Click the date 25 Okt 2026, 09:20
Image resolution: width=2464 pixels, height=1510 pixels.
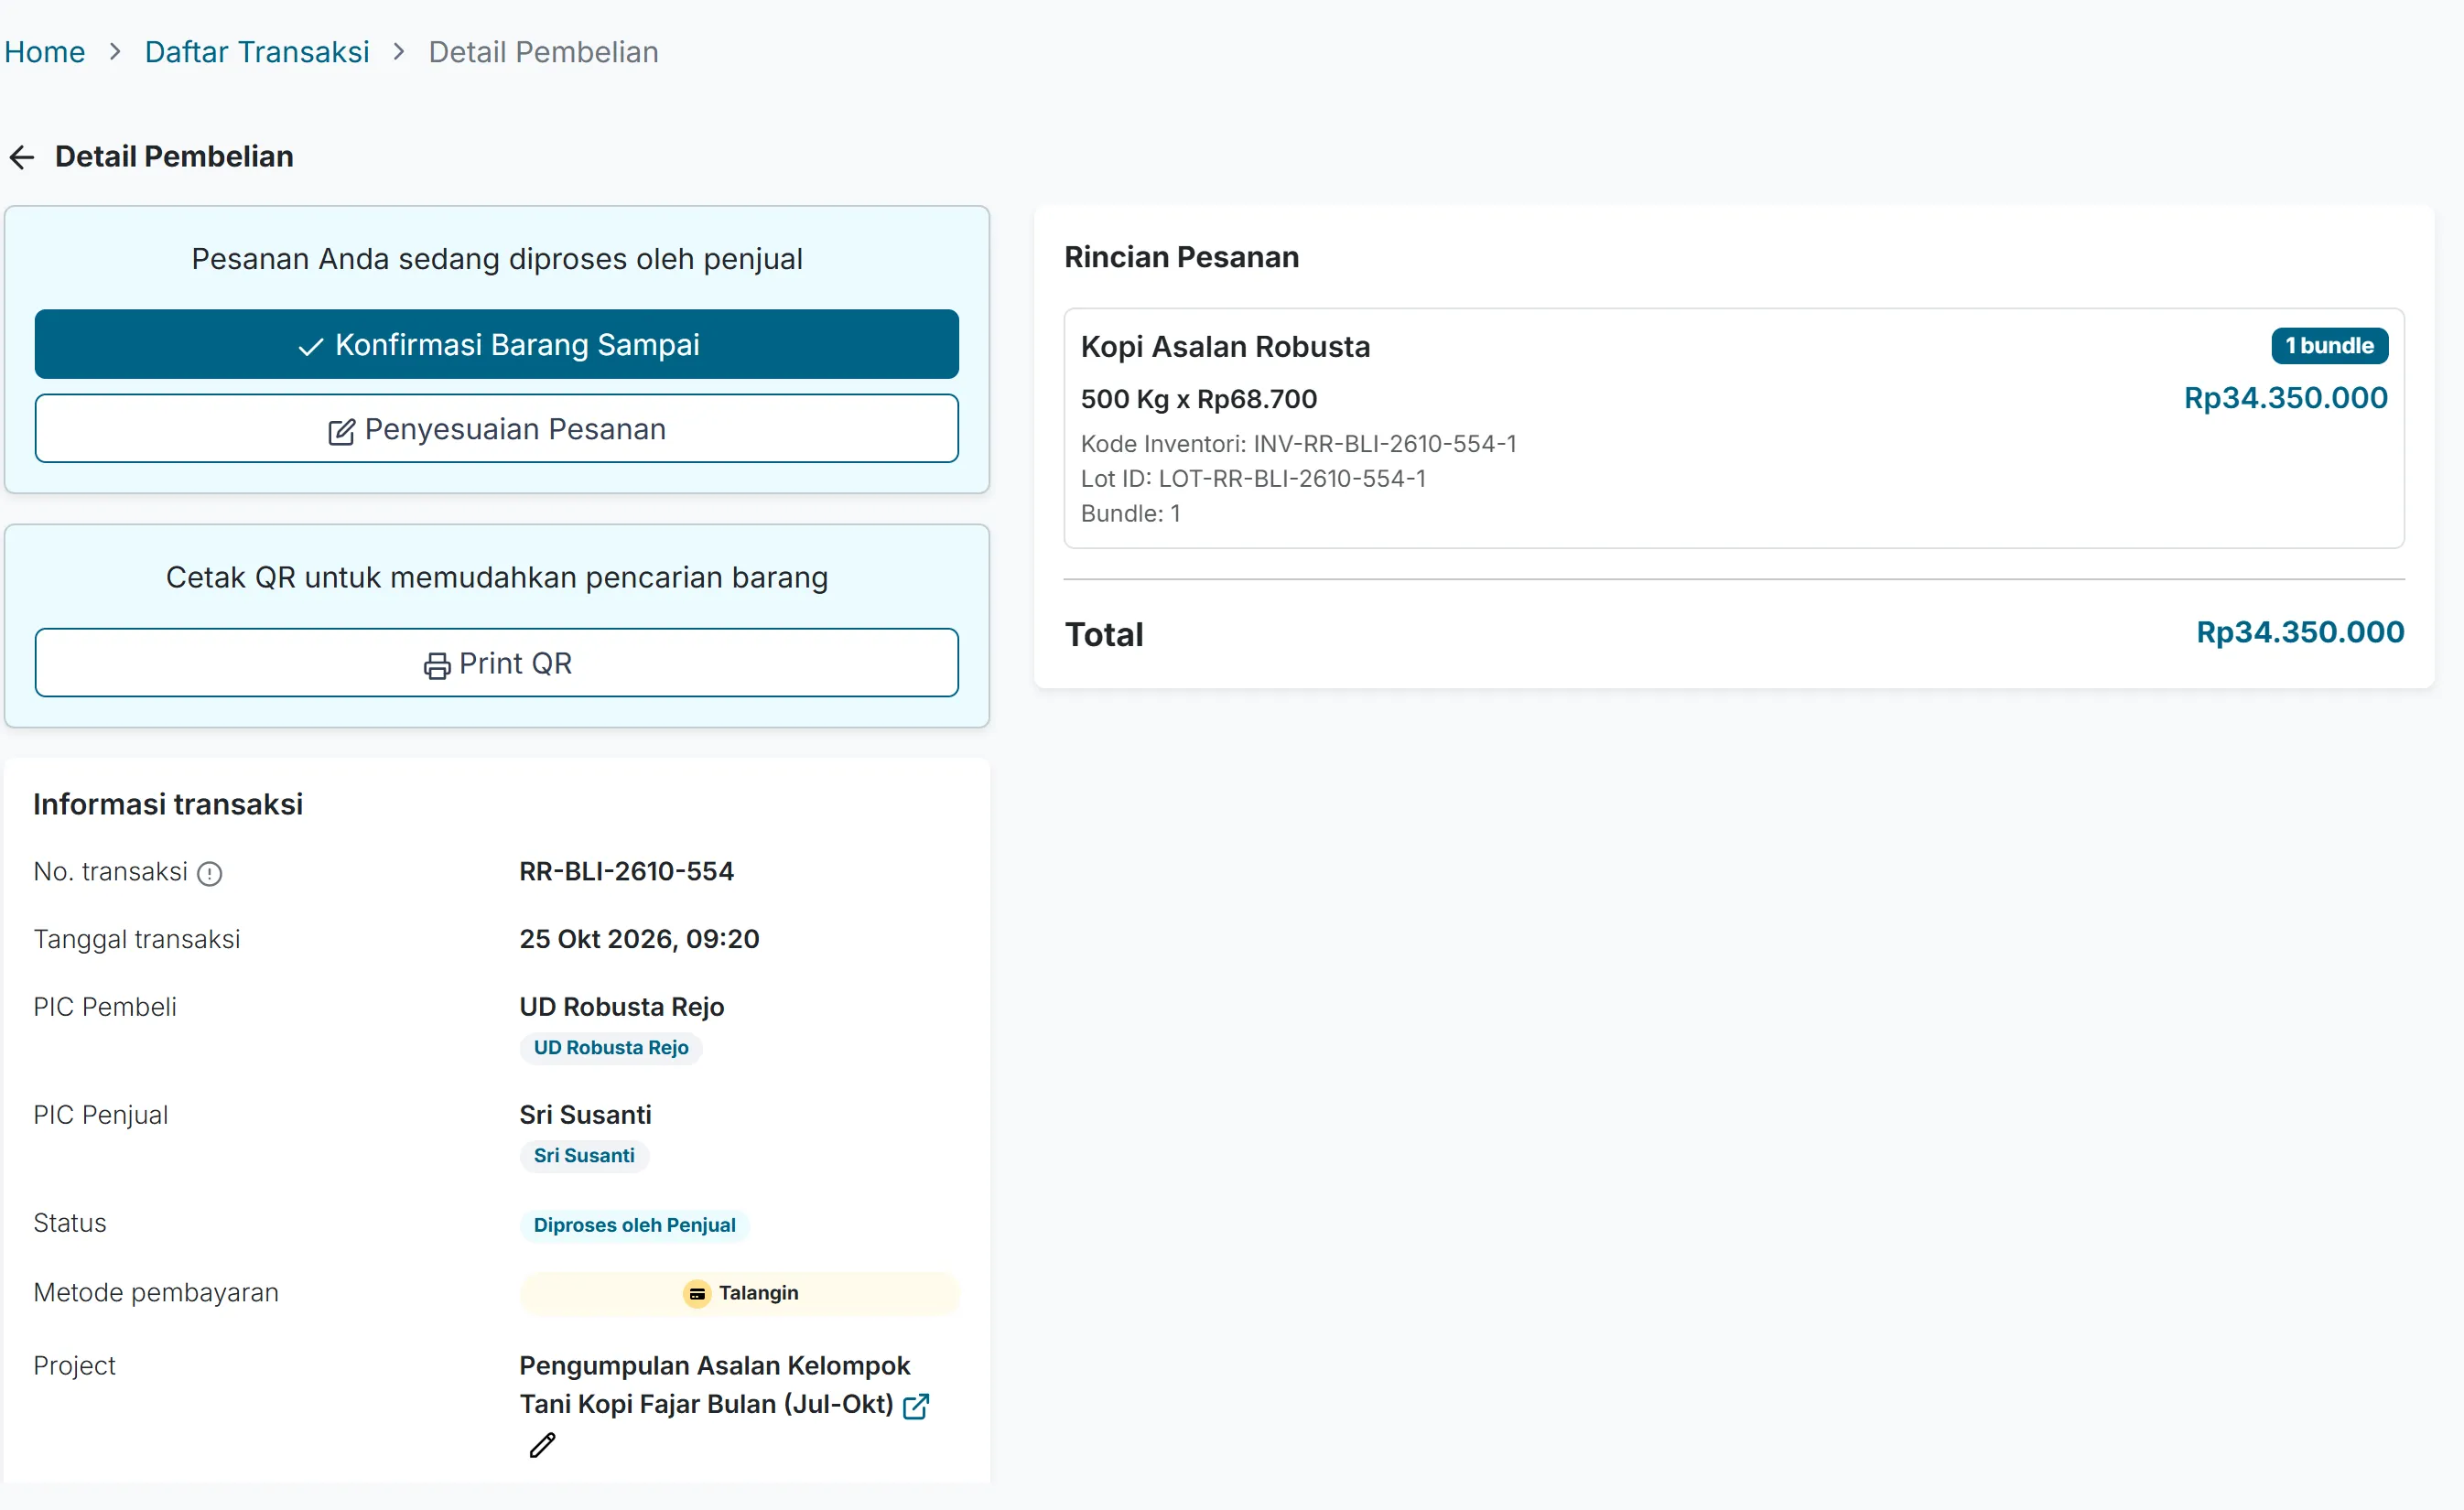pyautogui.click(x=640, y=939)
